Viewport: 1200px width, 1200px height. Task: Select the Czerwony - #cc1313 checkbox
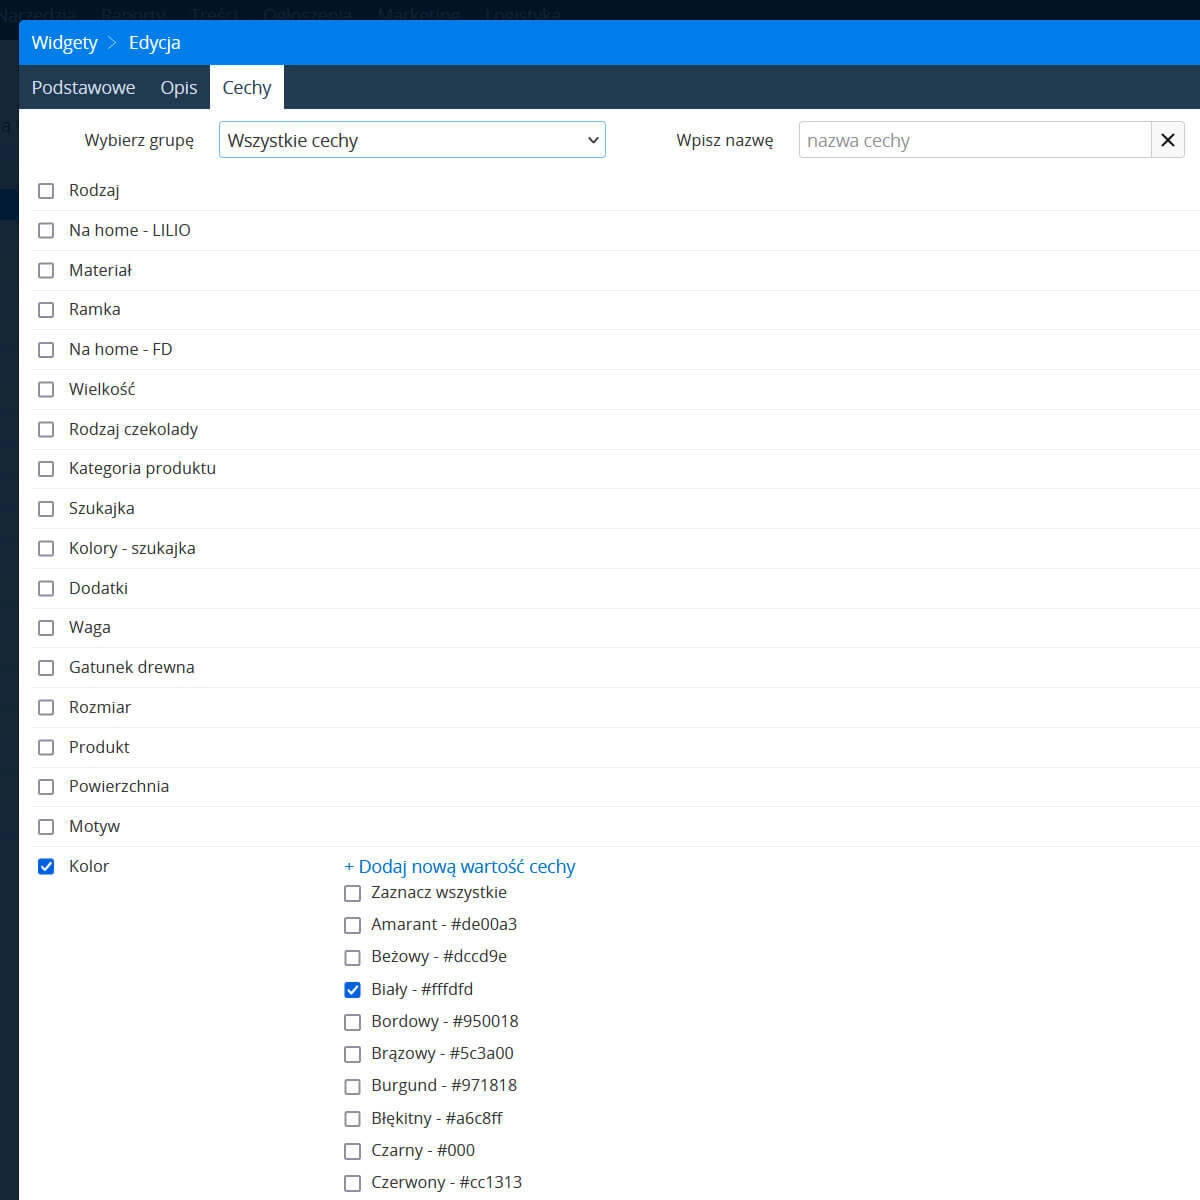352,1183
